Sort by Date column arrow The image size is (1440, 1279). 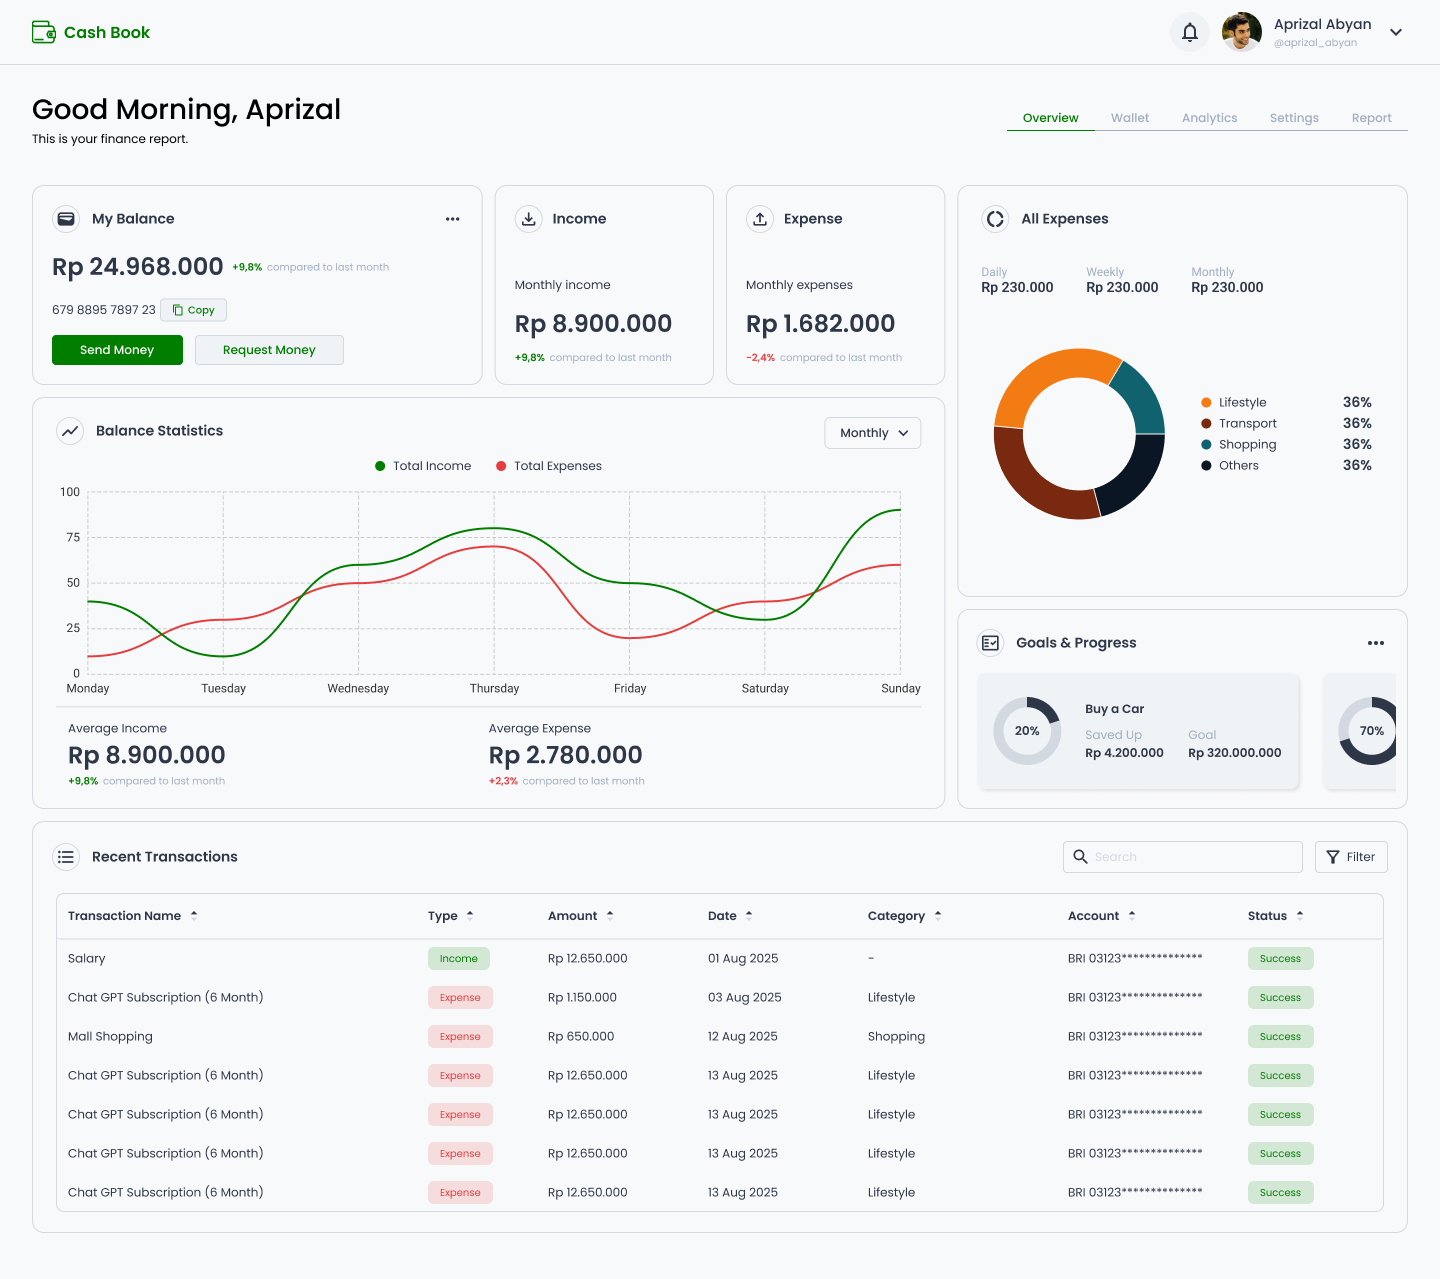tap(749, 915)
